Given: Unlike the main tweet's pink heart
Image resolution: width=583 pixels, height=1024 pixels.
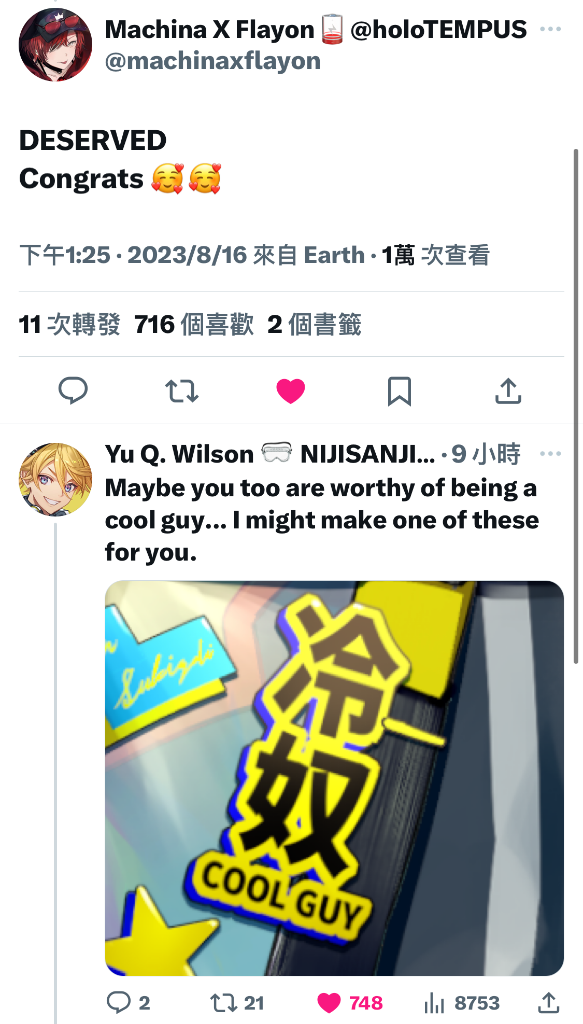Looking at the screenshot, I should pos(291,391).
